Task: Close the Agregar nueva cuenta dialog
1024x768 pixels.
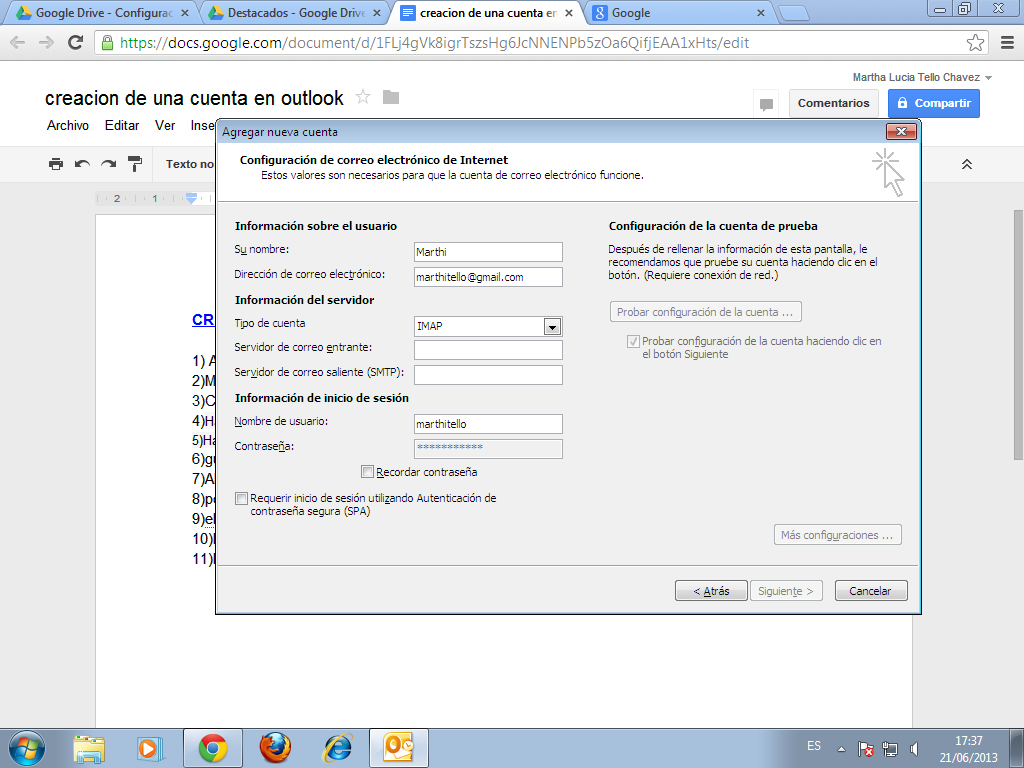Action: coord(901,131)
